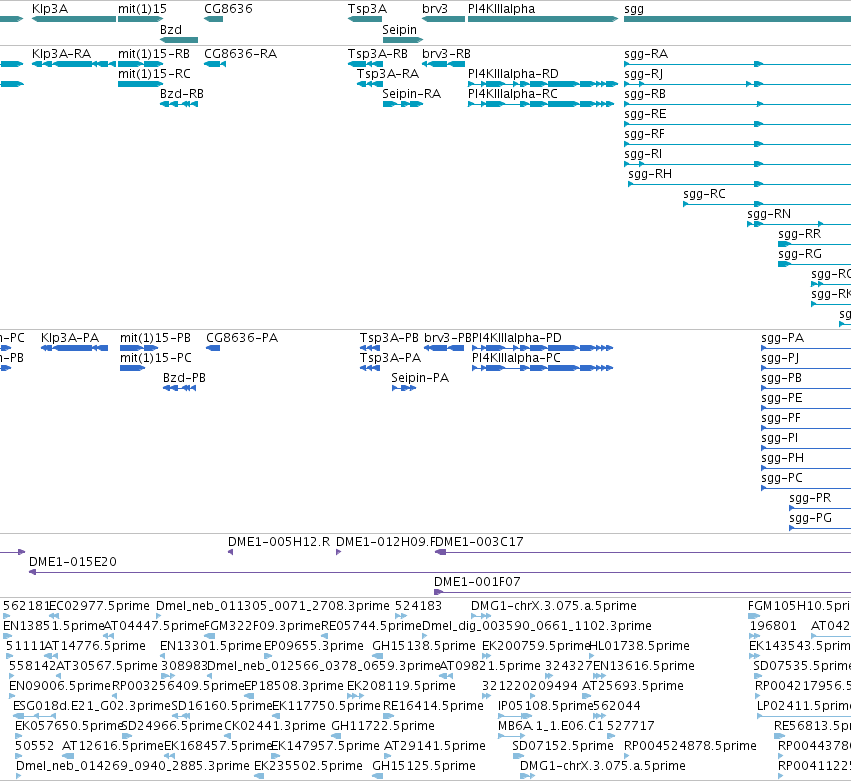Click the DME1-012H09.F clone end

click(x=339, y=552)
